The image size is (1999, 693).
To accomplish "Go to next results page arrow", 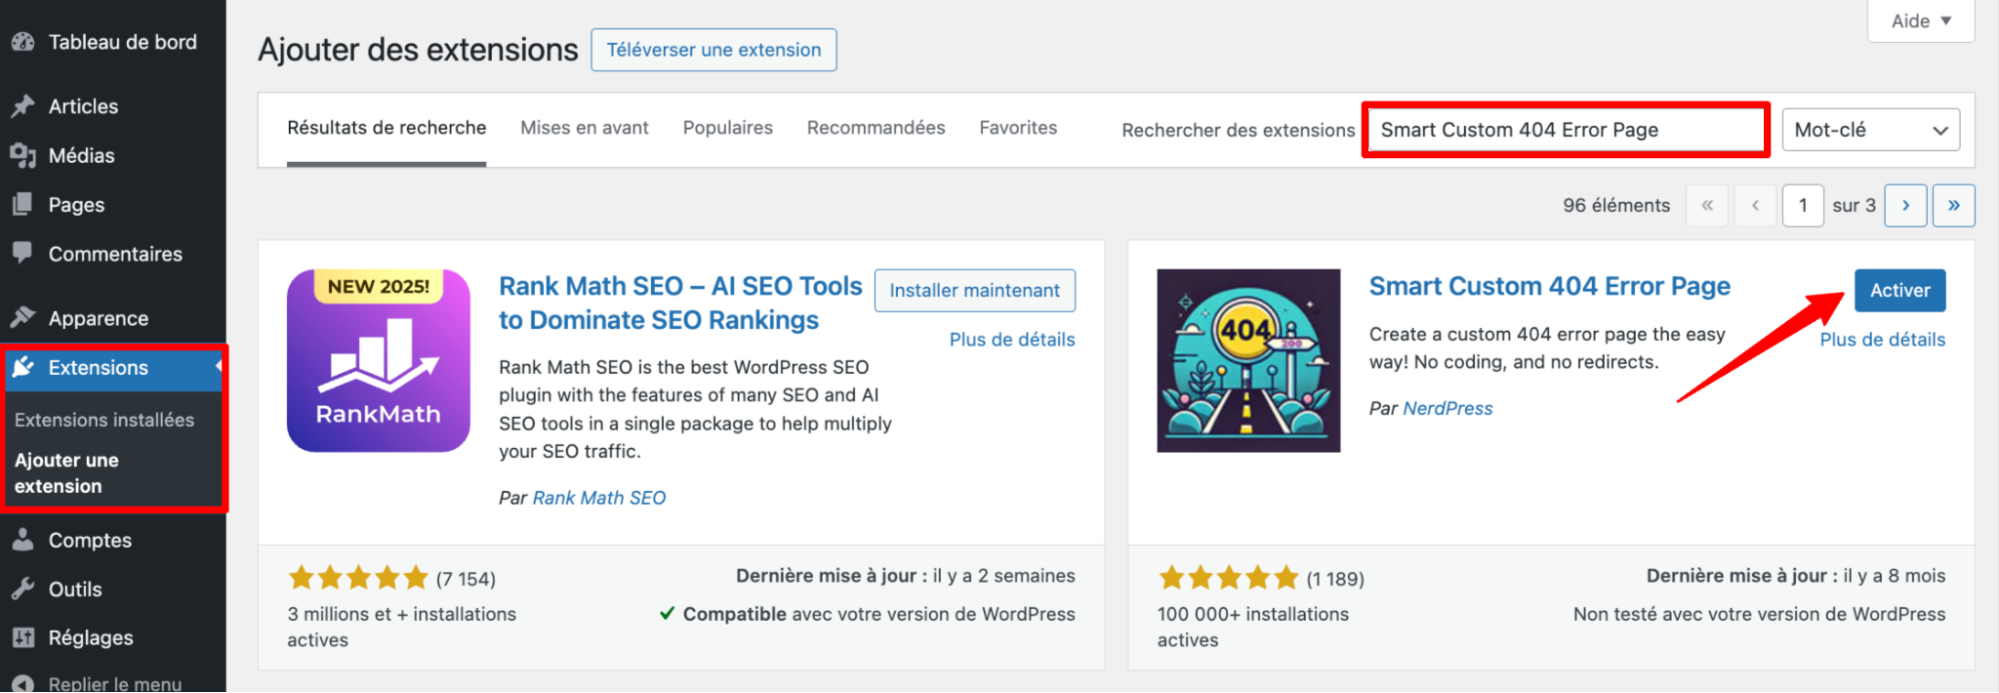I will [1905, 205].
